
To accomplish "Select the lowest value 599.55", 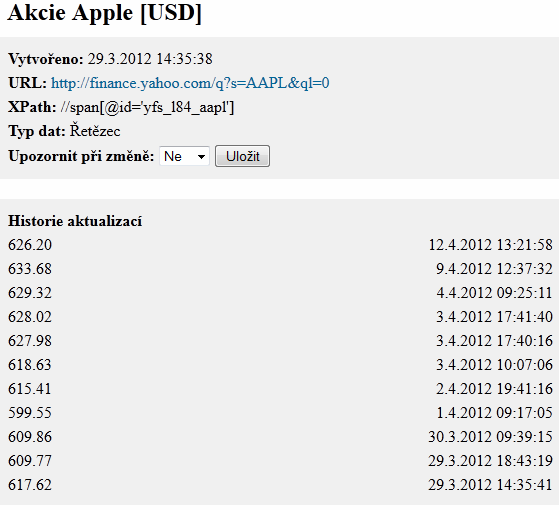I will (x=30, y=413).
